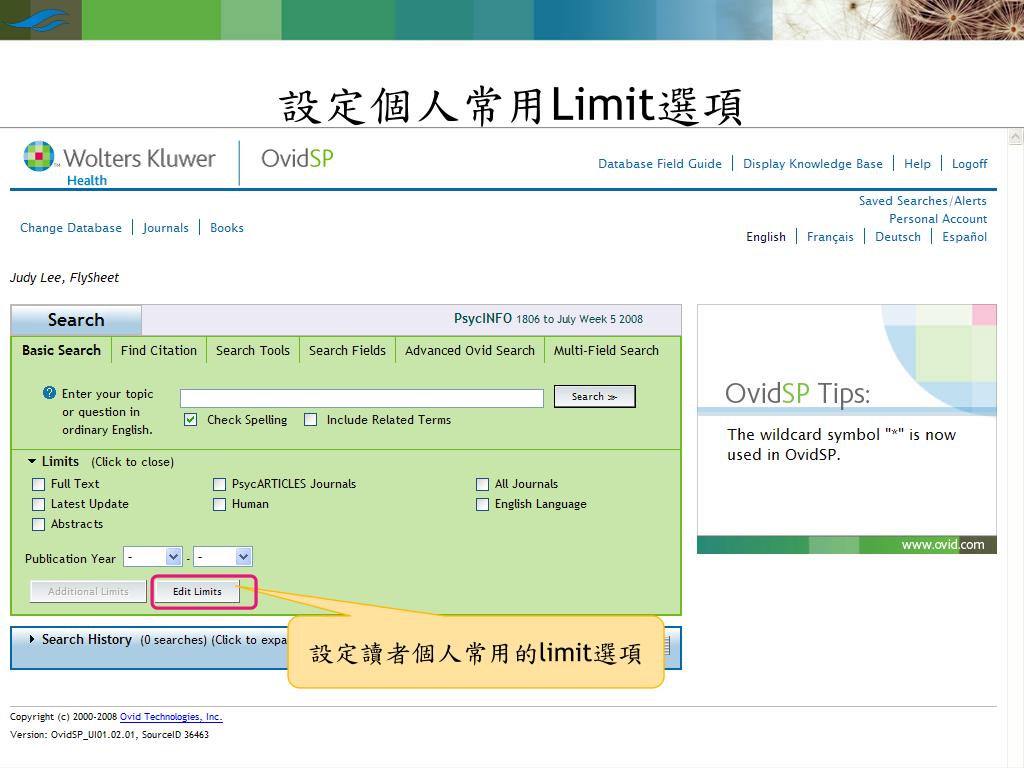This screenshot has width=1024, height=768.
Task: Open the Books link
Action: (227, 228)
